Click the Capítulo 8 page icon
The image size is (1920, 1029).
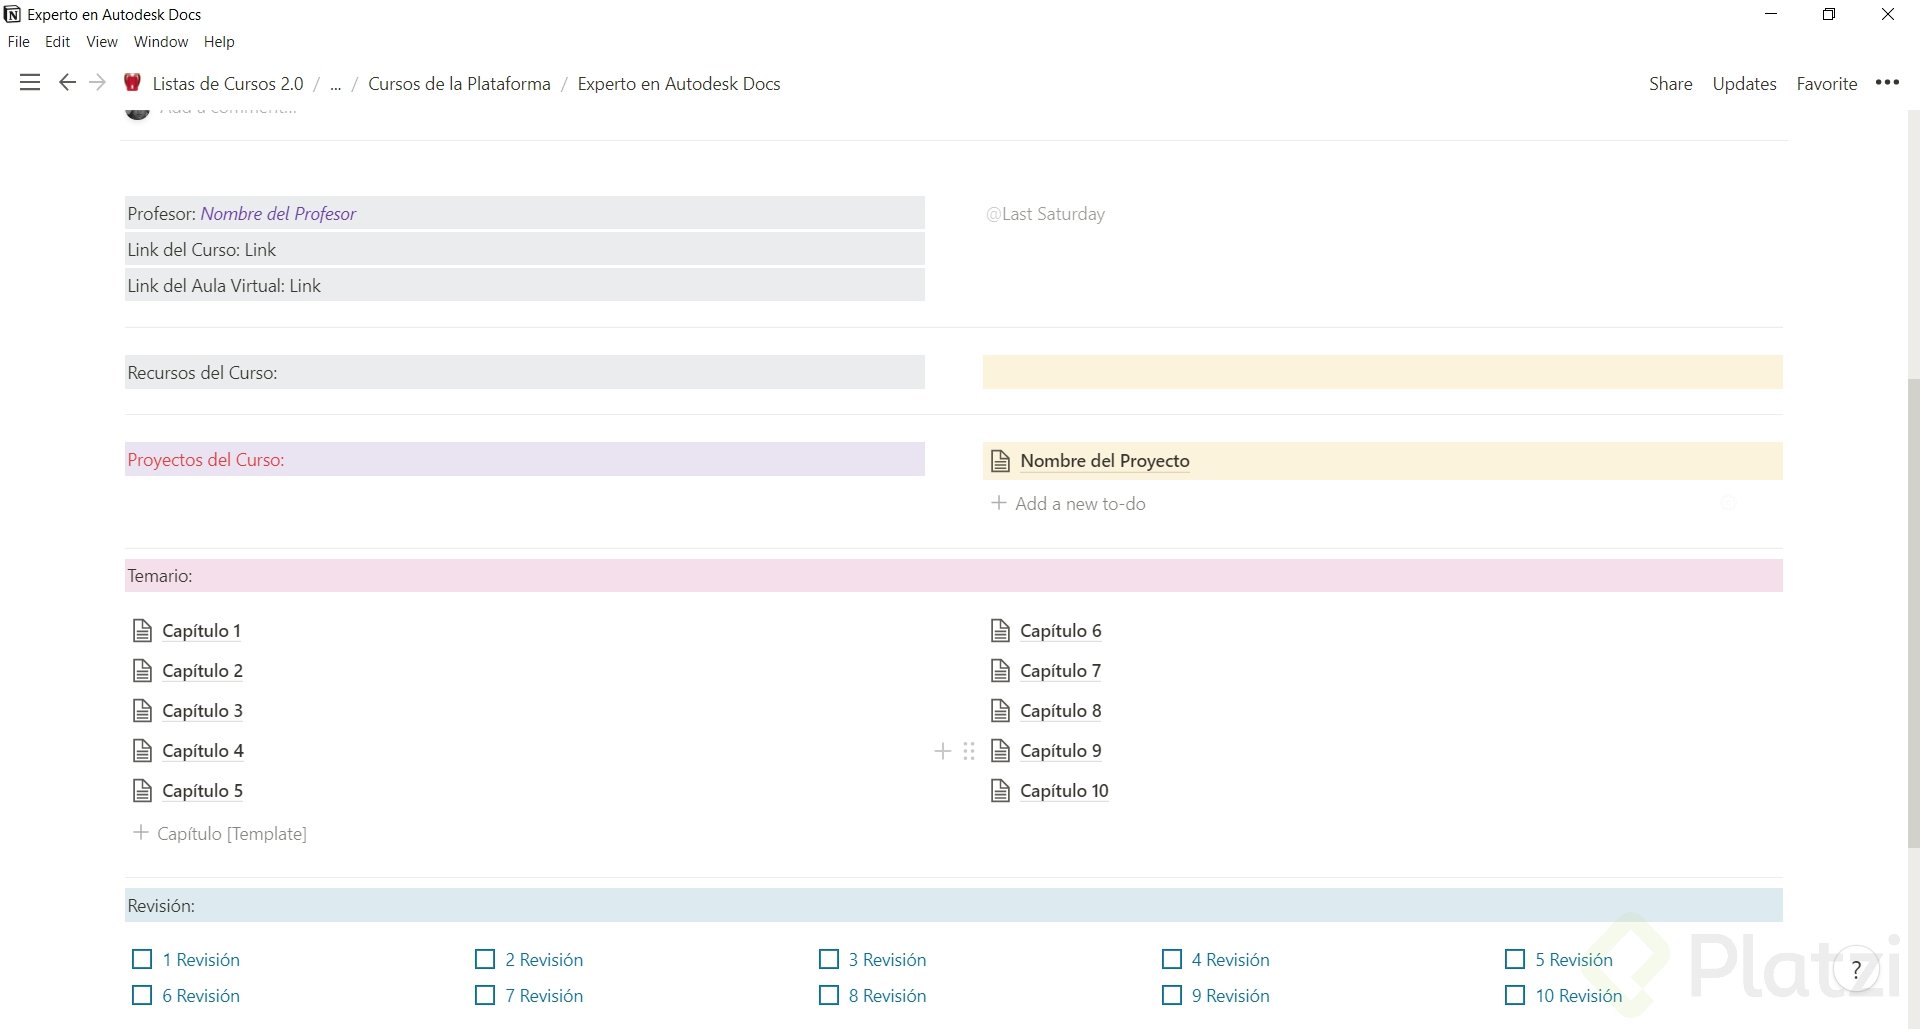(x=1000, y=711)
